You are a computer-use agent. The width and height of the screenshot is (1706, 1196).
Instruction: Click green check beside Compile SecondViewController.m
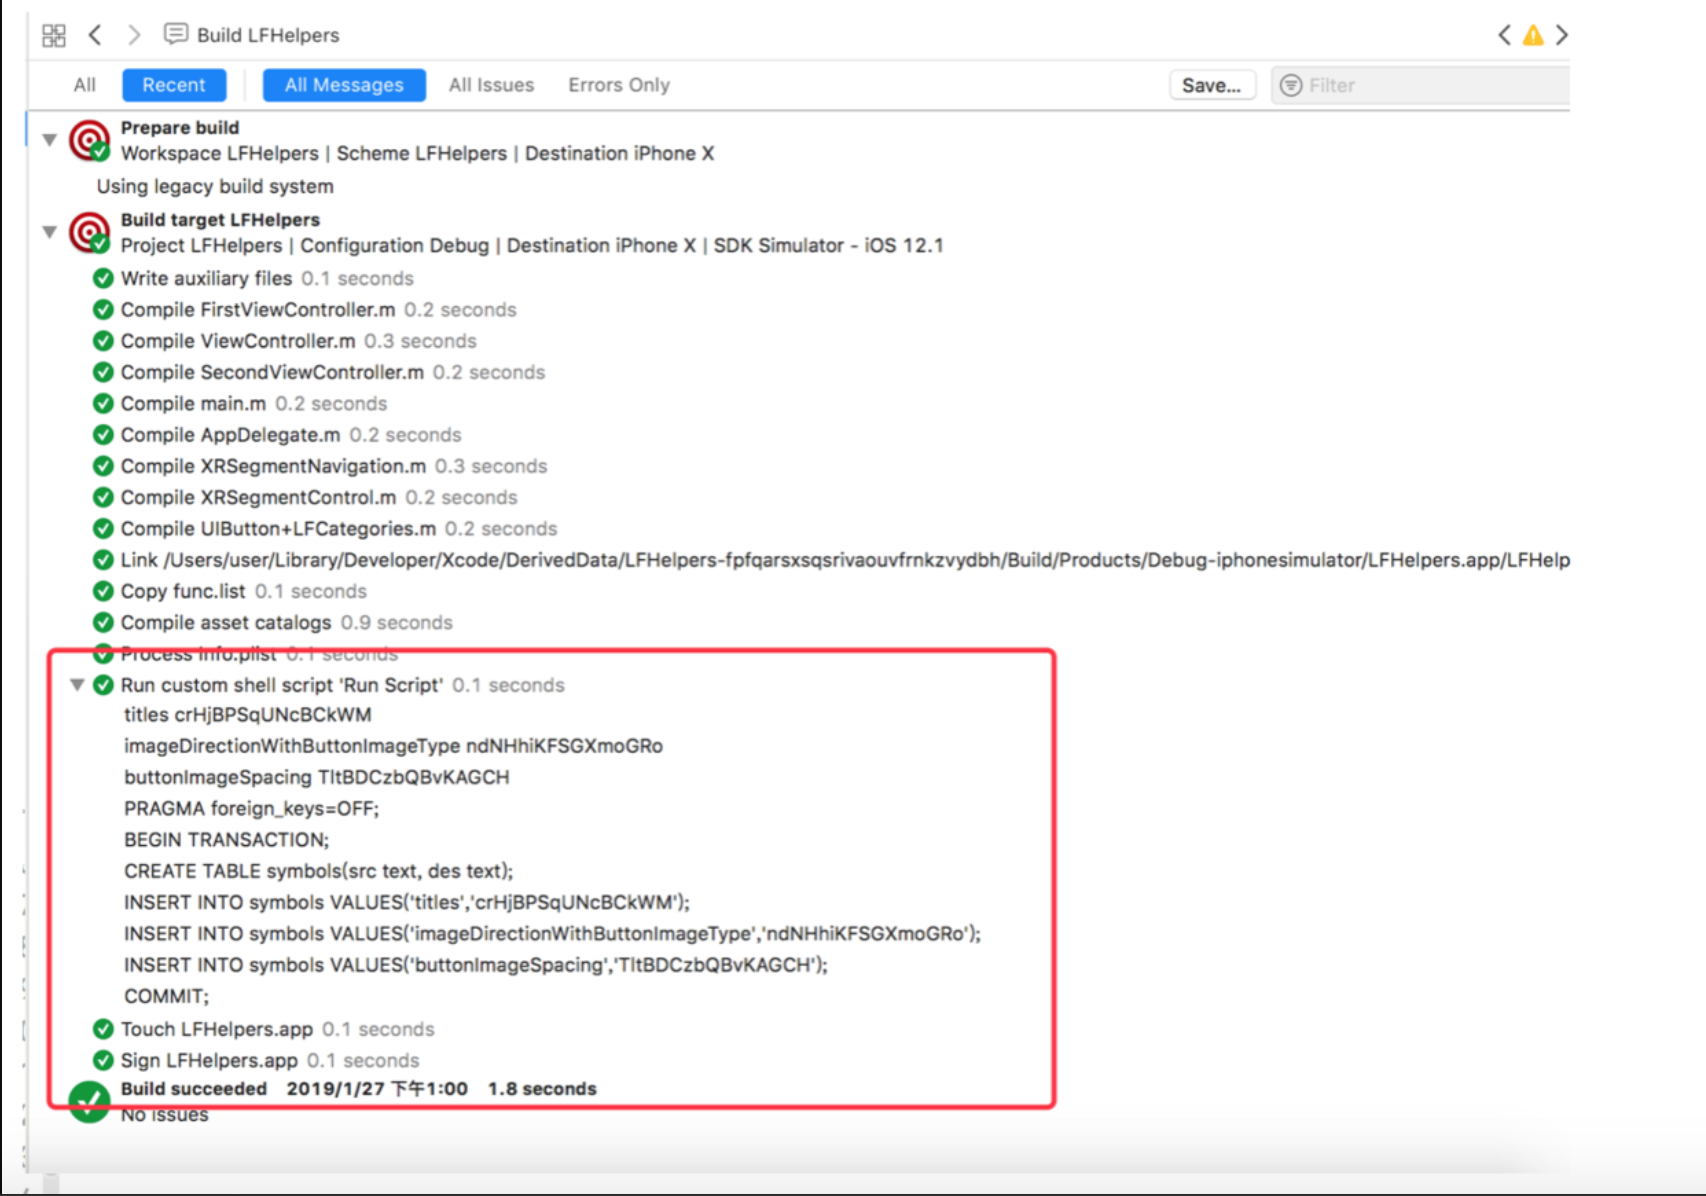[103, 372]
